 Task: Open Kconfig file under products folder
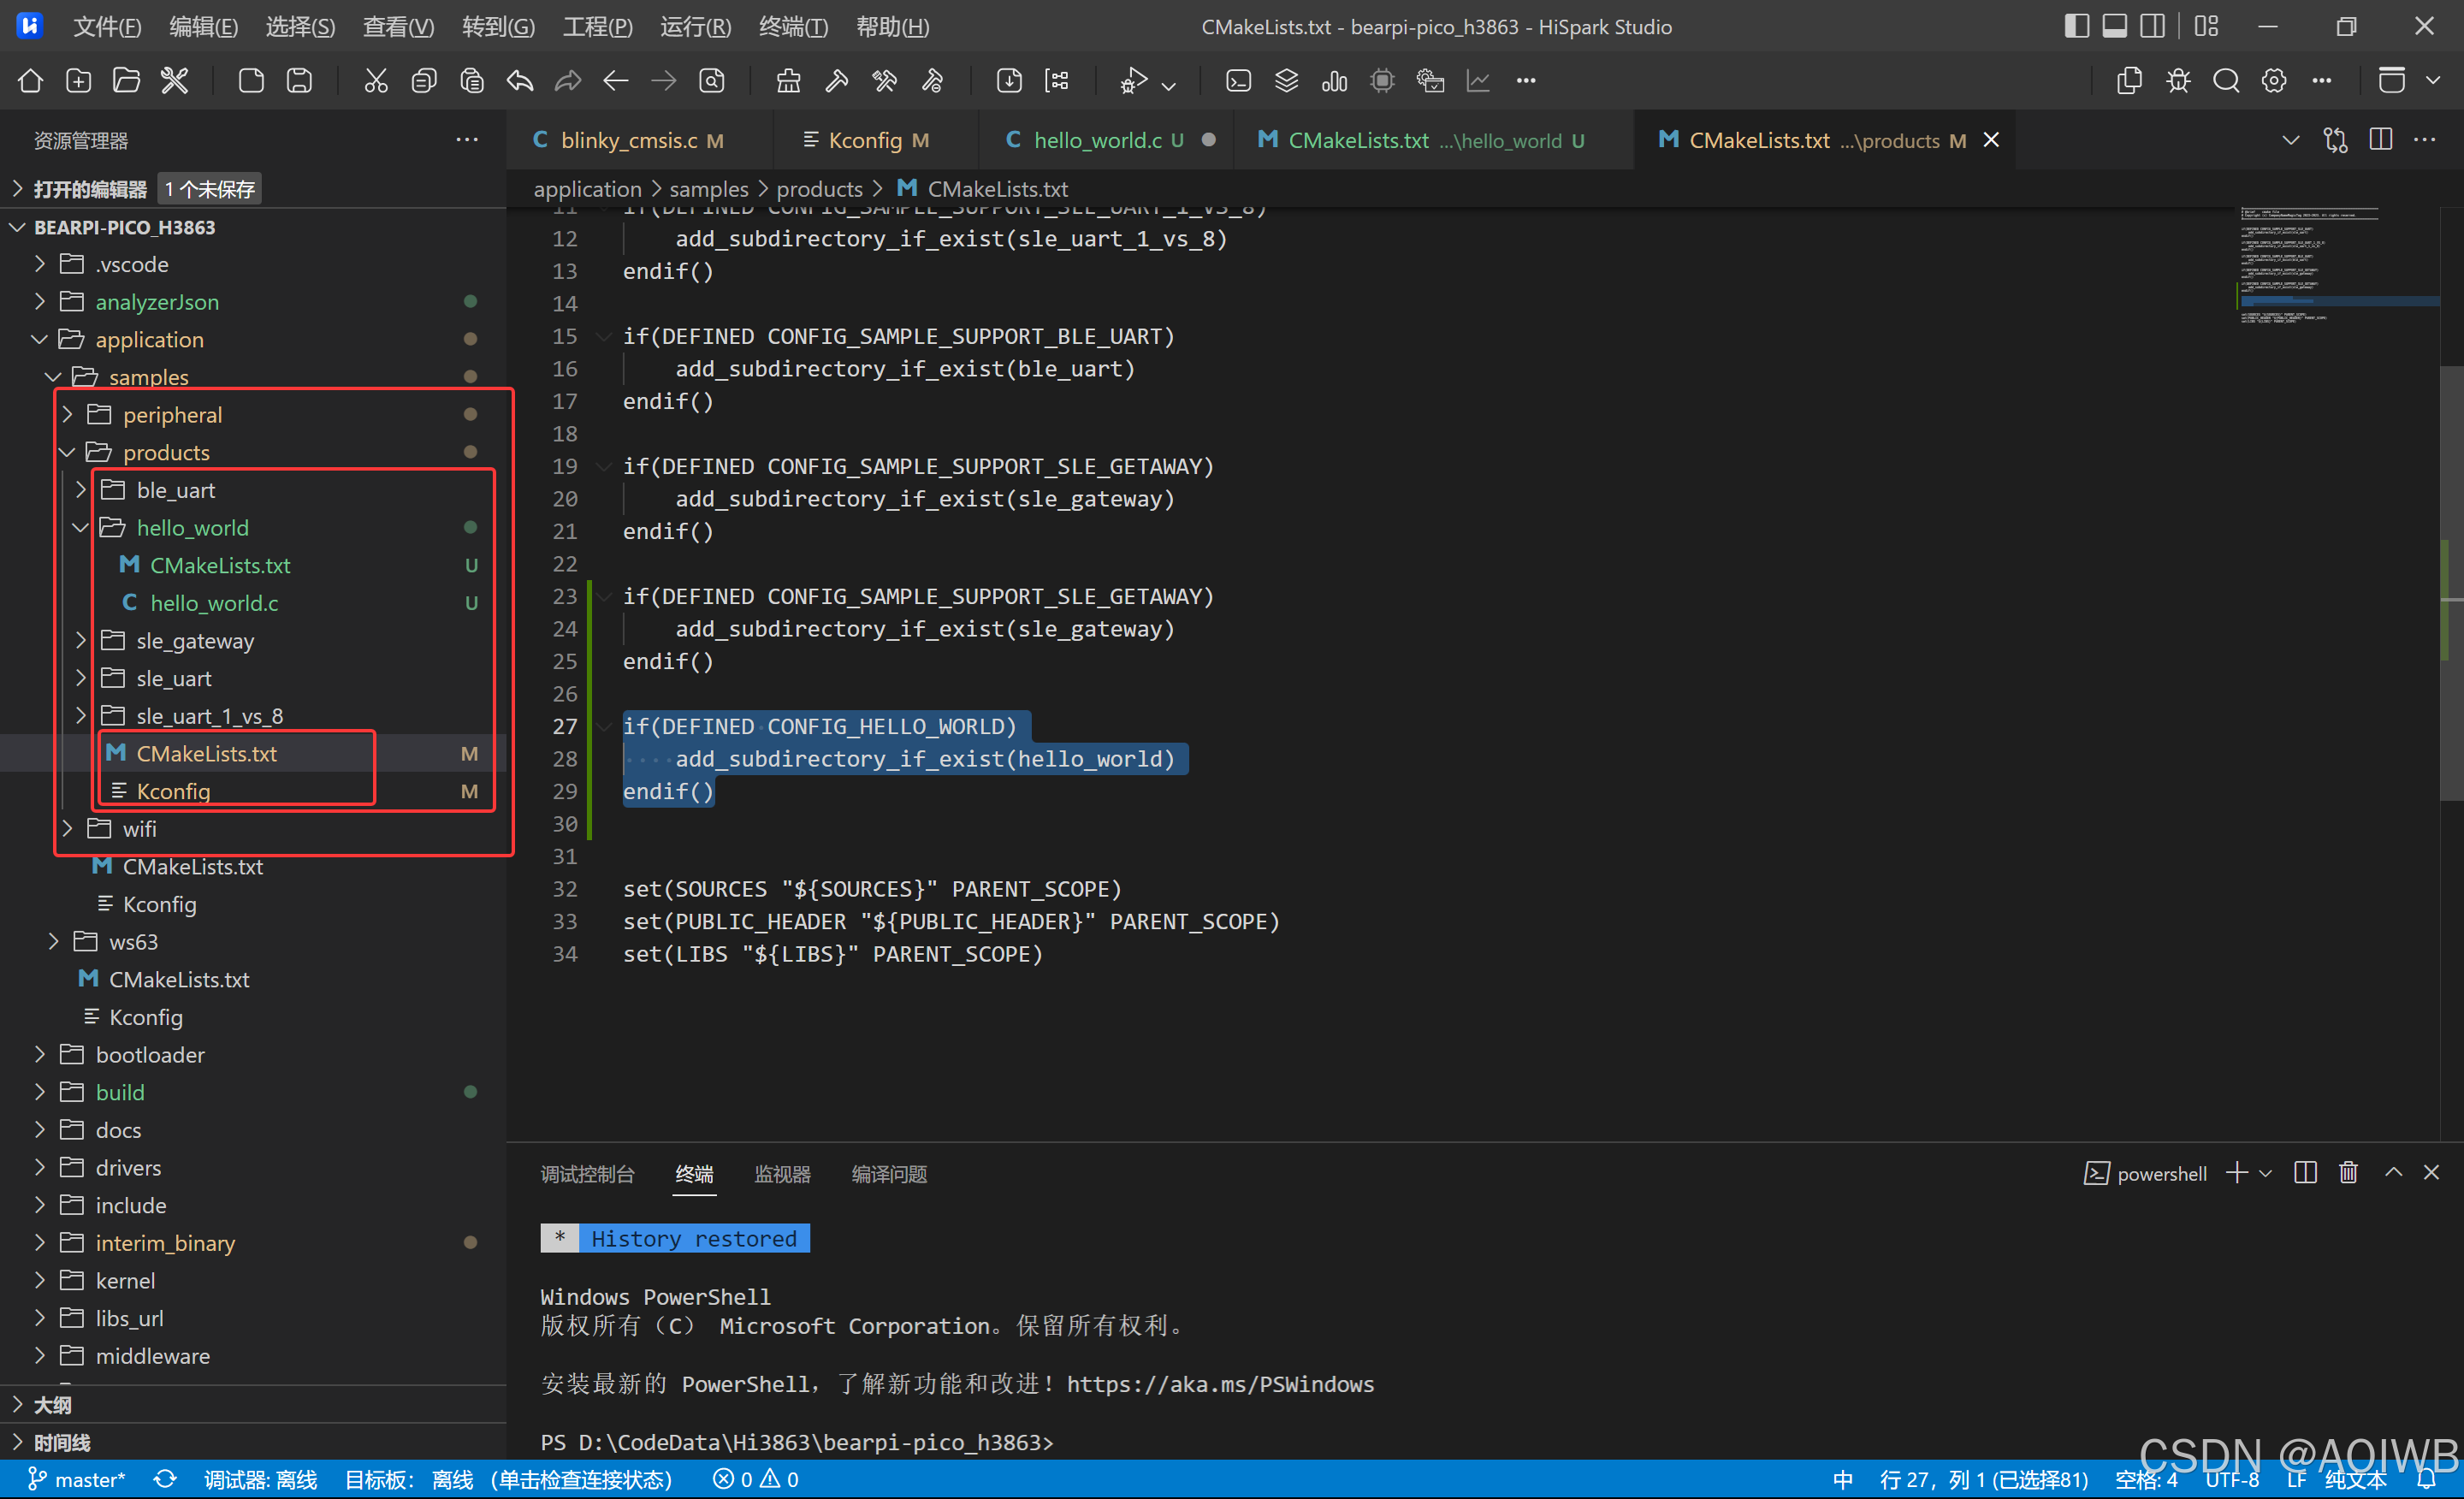coord(173,792)
